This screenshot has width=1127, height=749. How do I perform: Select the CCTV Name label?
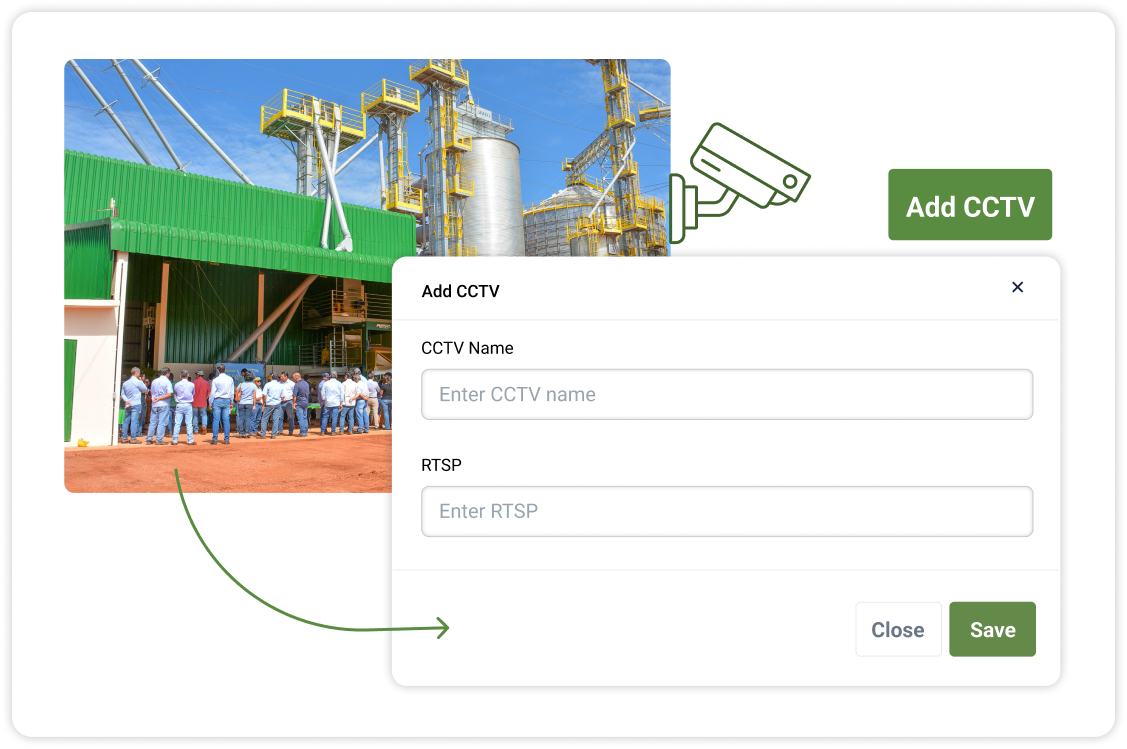tap(467, 348)
